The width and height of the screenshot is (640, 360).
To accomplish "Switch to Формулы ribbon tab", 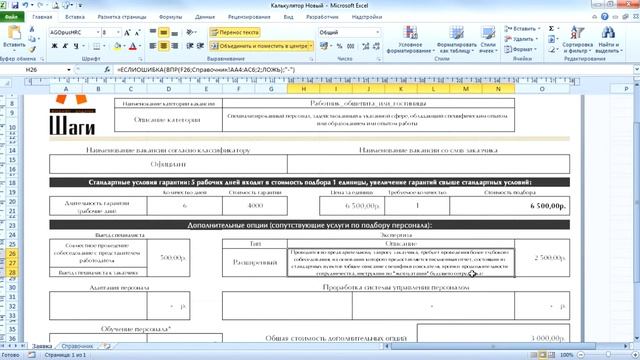I will pyautogui.click(x=170, y=17).
